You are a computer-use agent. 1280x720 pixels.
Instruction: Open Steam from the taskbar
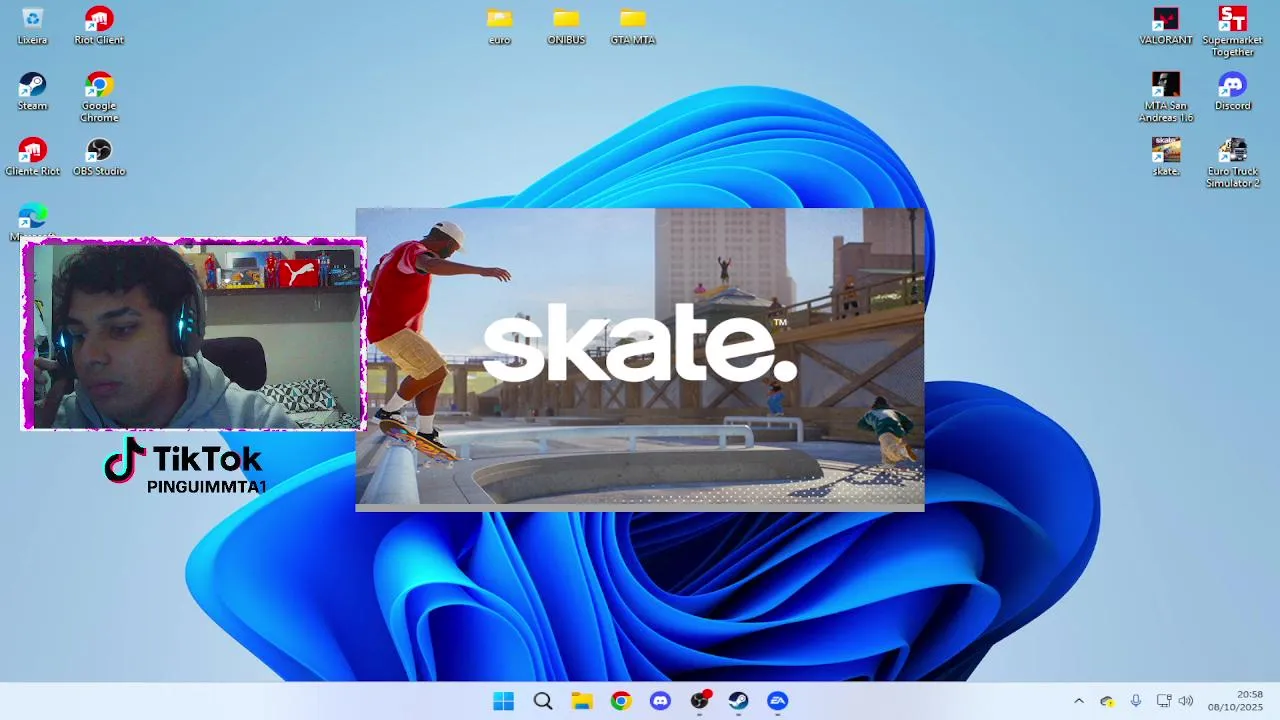tap(738, 701)
